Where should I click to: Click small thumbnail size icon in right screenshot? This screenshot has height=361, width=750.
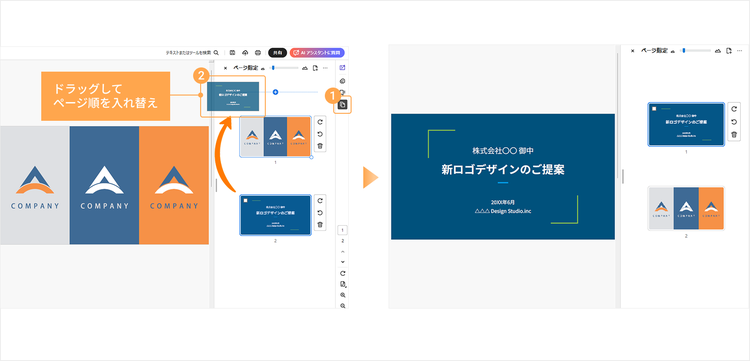pos(673,51)
